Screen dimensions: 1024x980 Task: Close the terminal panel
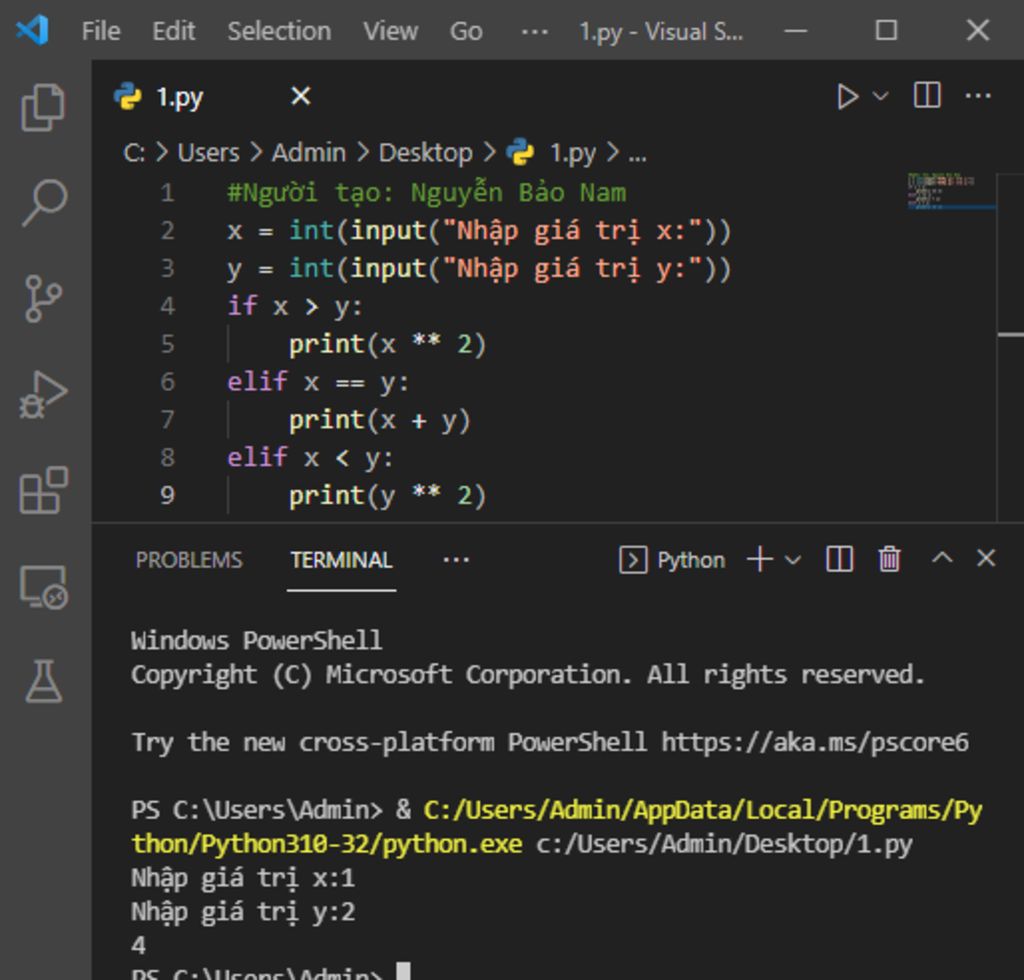(x=985, y=558)
